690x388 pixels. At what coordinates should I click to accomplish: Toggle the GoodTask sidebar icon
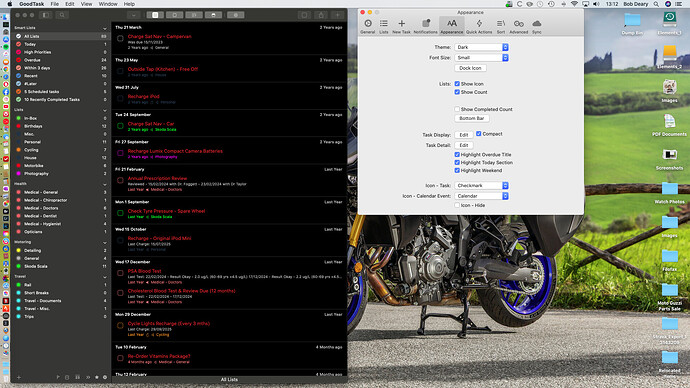tap(46, 15)
